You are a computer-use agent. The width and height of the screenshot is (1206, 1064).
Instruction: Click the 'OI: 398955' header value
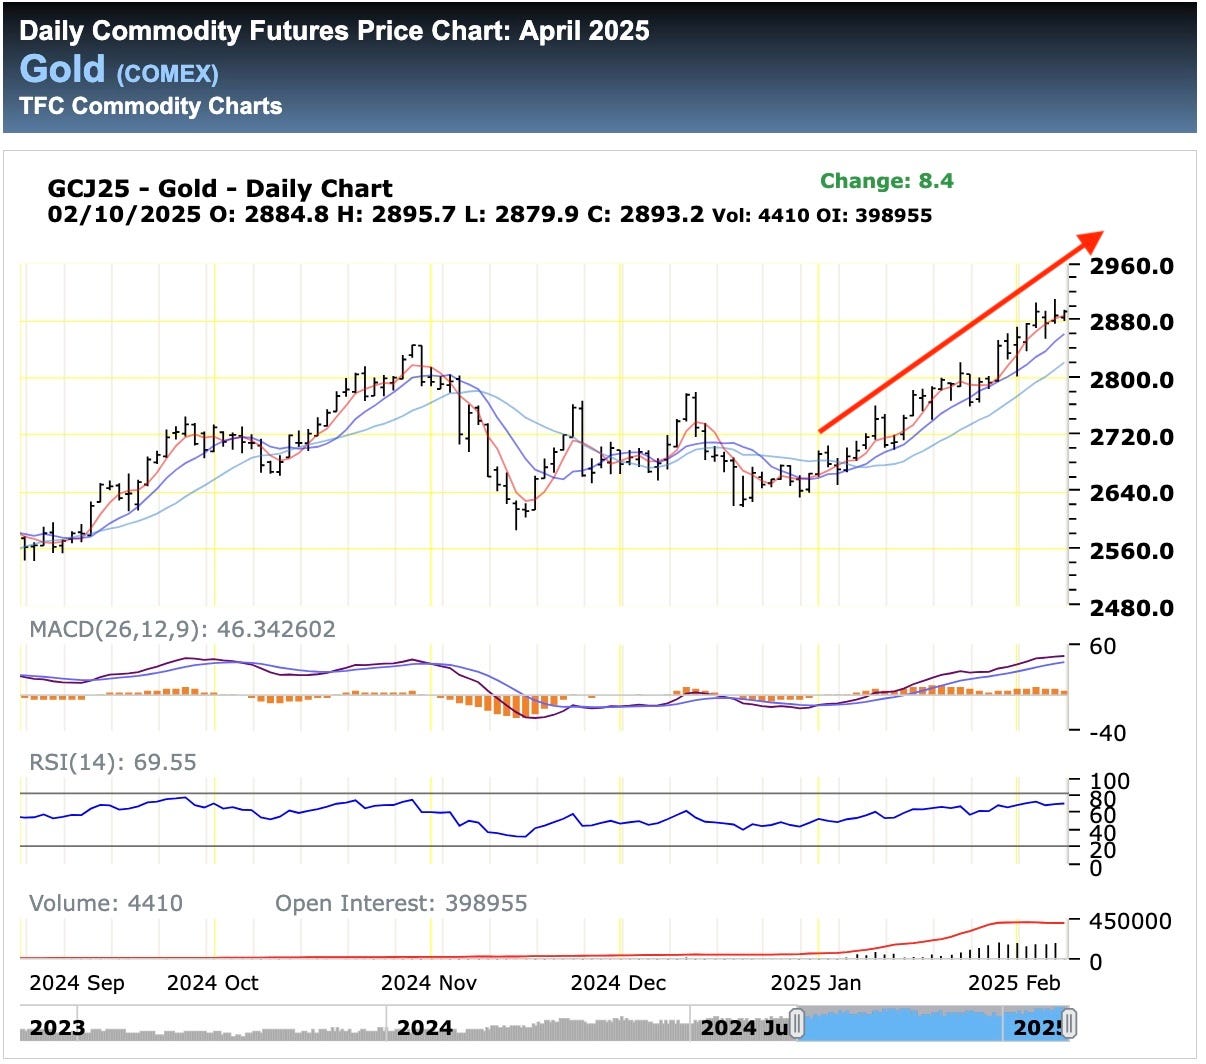tap(873, 215)
